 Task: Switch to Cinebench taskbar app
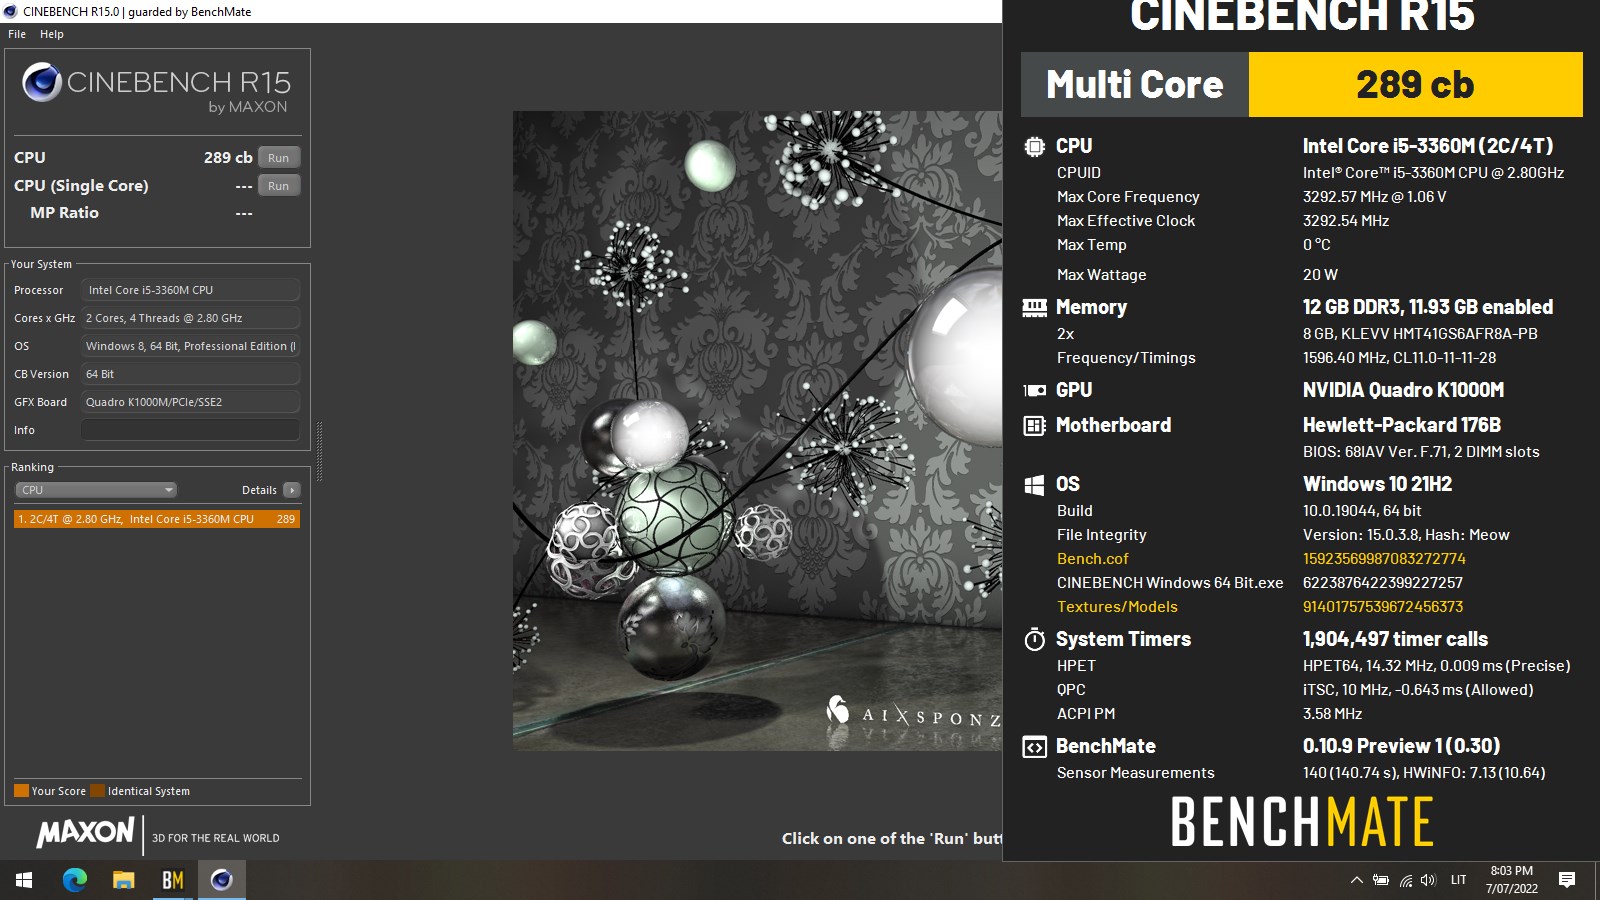pos(221,880)
